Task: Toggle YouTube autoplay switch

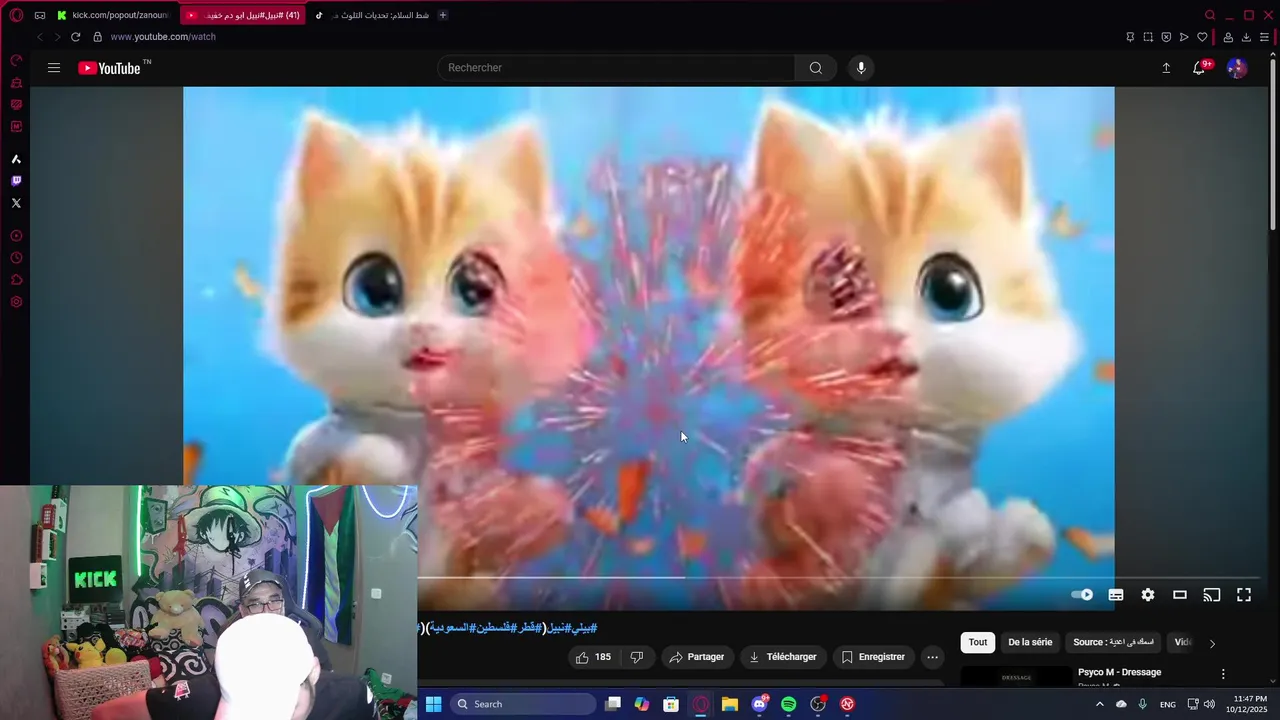Action: [x=1082, y=595]
